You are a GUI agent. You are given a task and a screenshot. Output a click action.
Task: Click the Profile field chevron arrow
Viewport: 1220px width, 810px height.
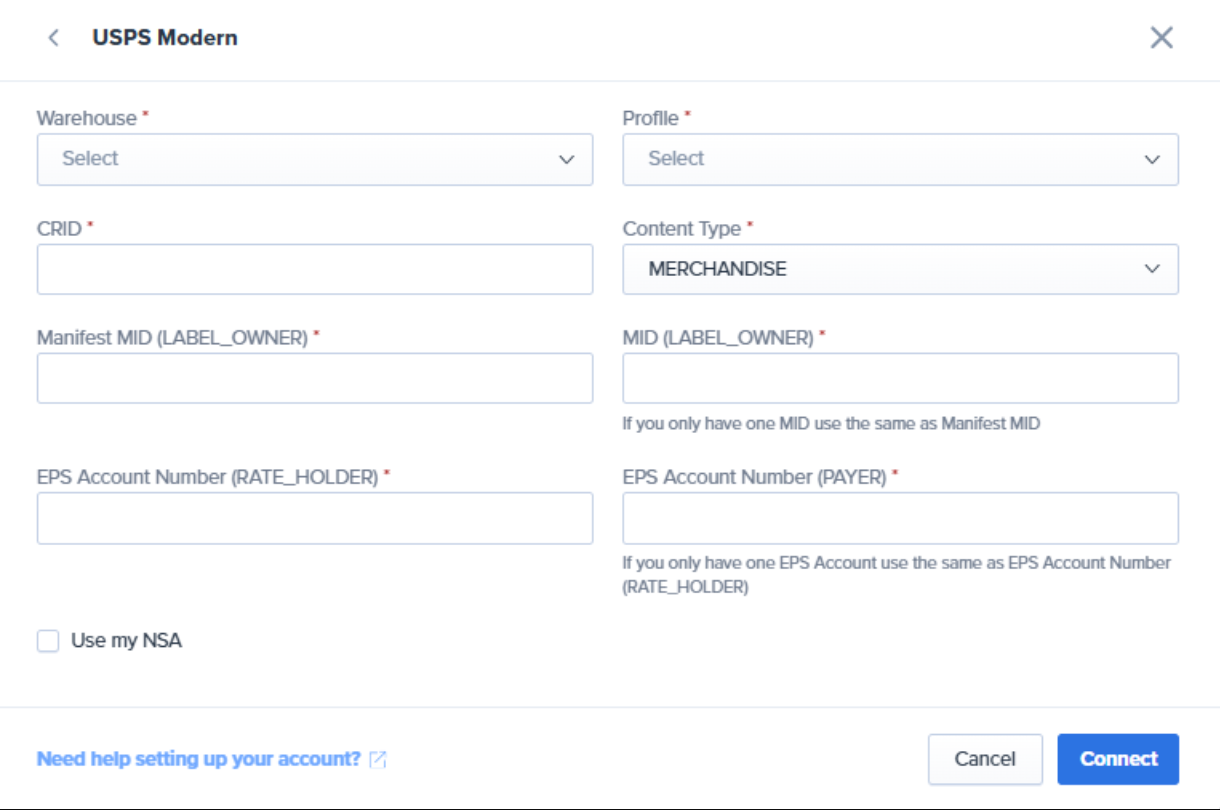pyautogui.click(x=1152, y=160)
